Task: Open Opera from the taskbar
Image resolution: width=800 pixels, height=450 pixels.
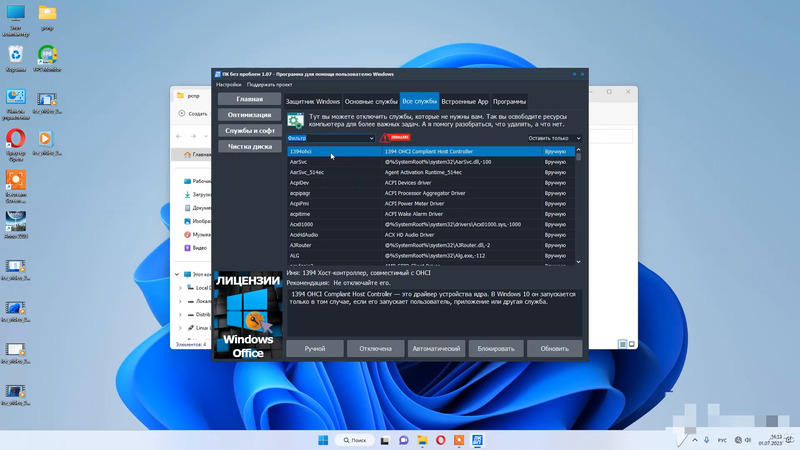Action: 441,440
